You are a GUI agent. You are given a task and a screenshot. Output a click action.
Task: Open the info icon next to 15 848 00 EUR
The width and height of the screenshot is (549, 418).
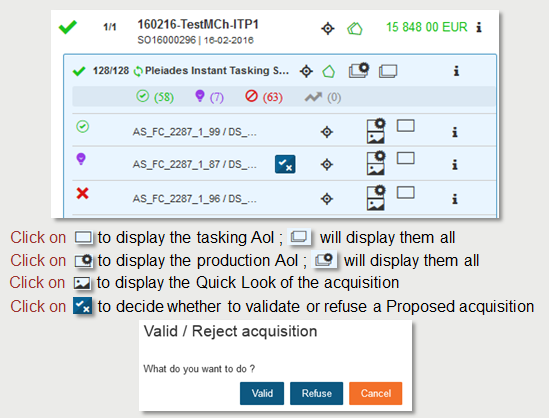coord(479,27)
